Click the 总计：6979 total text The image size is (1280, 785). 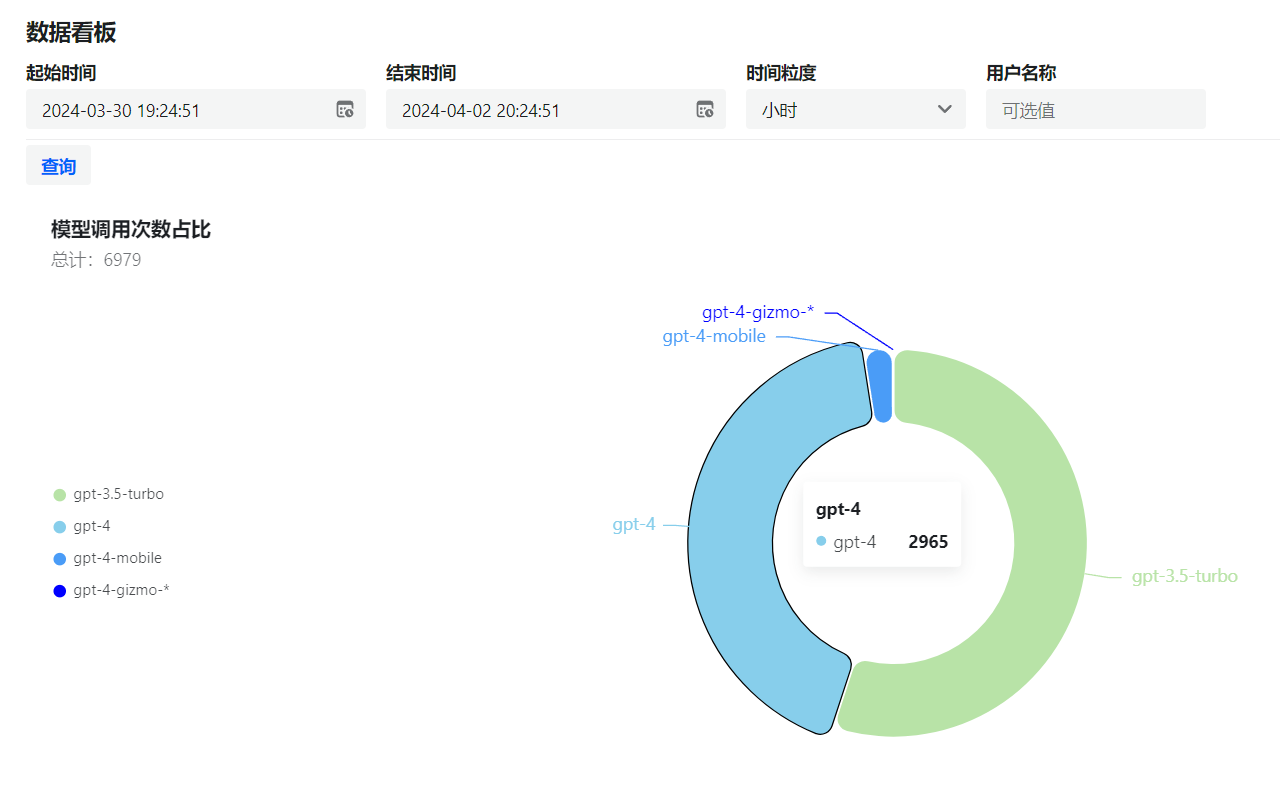pos(96,260)
